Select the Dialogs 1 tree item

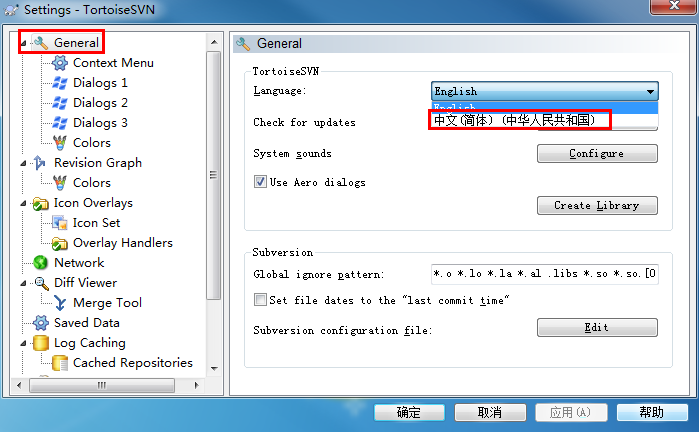tap(100, 83)
